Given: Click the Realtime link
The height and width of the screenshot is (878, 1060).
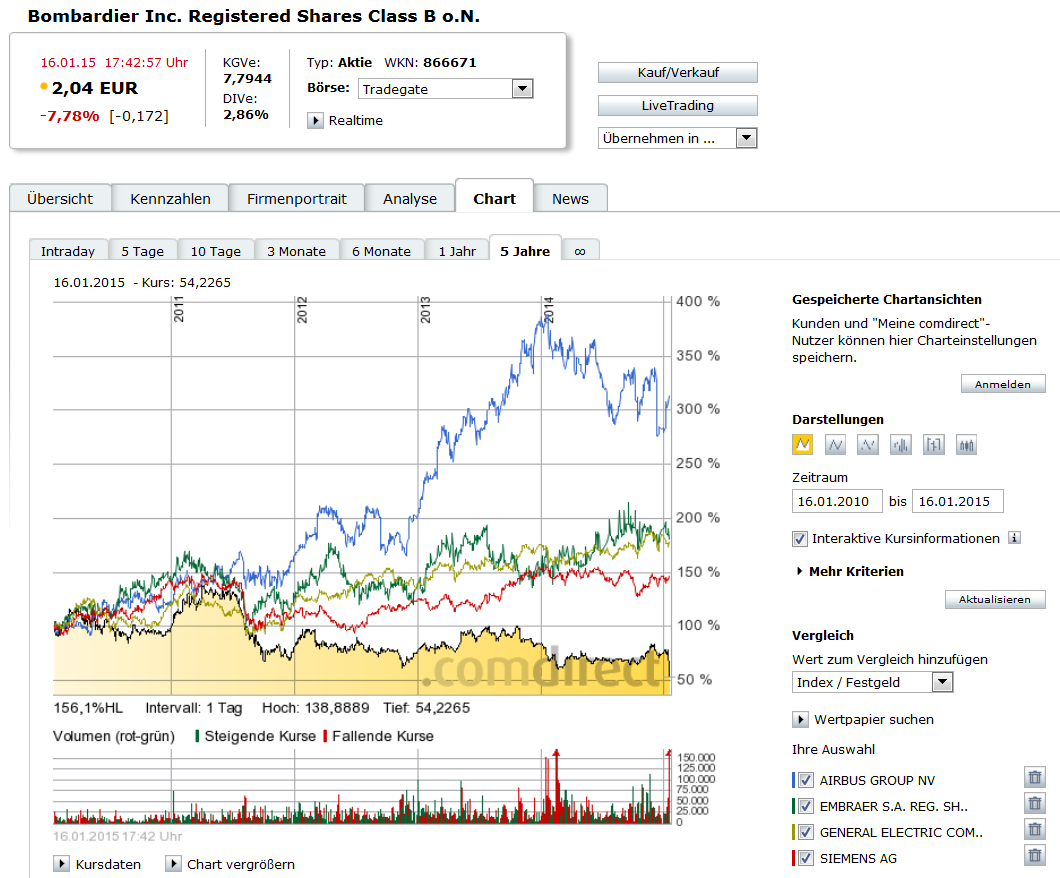Looking at the screenshot, I should [356, 120].
